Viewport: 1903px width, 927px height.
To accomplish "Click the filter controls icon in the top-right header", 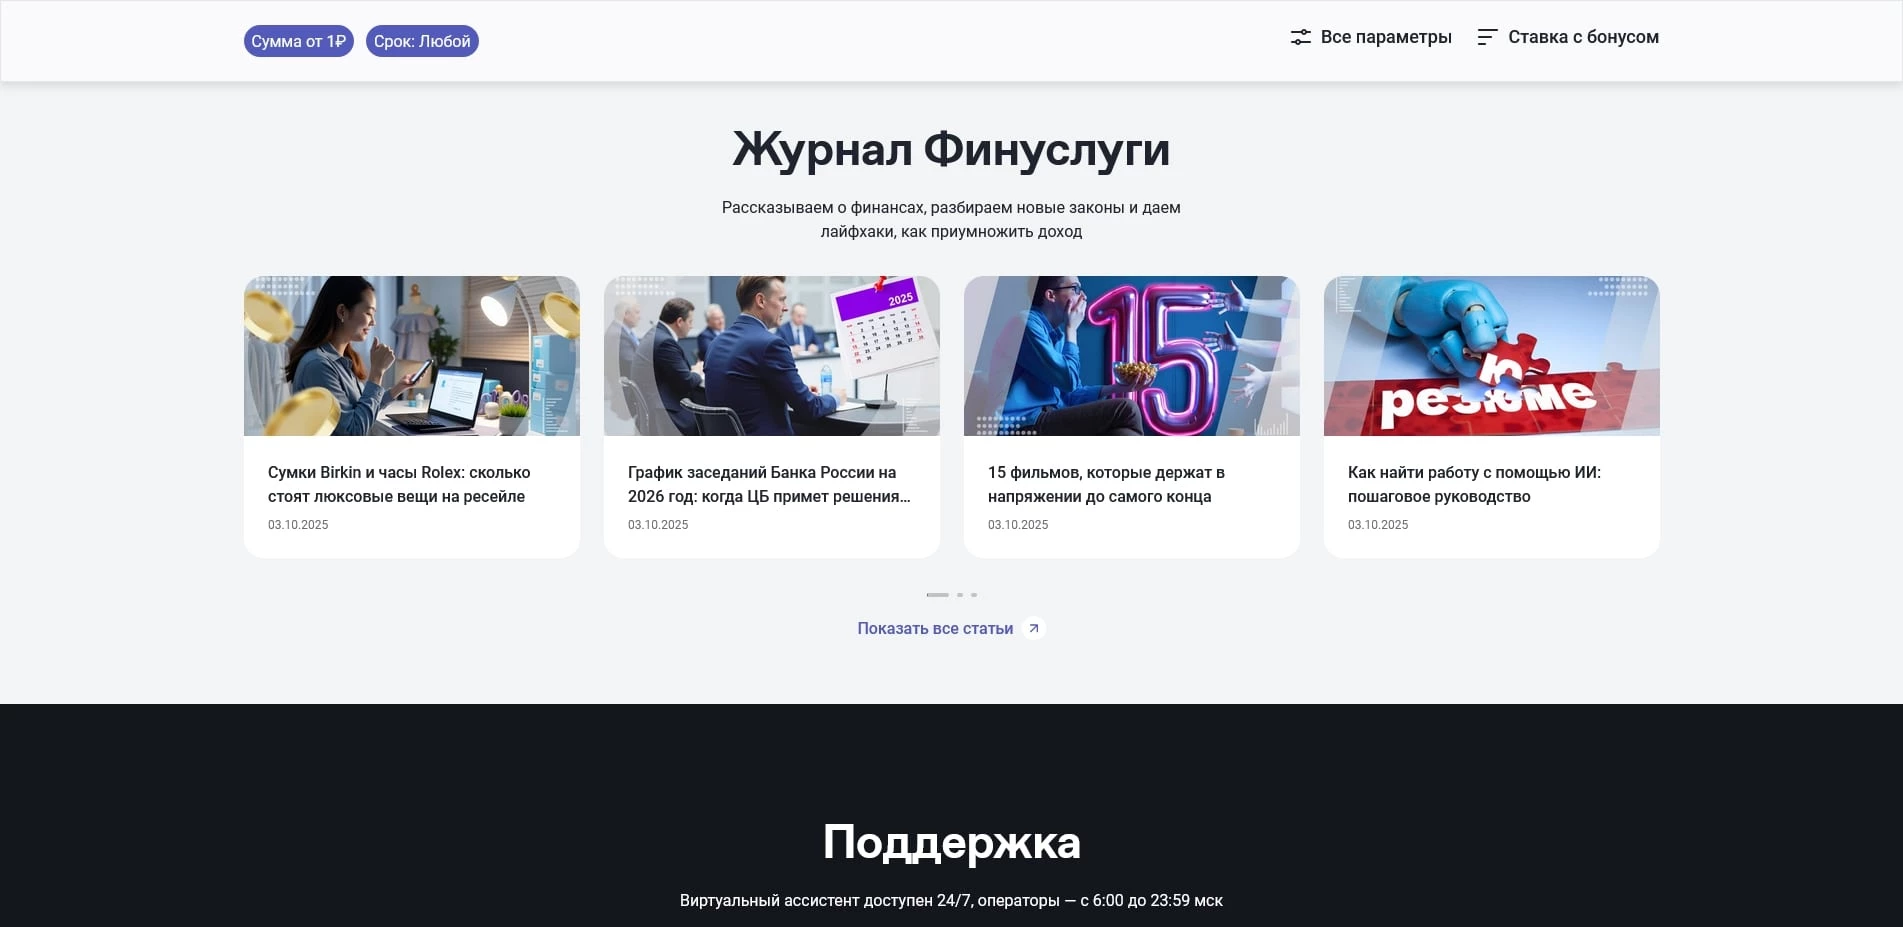I will [1300, 36].
